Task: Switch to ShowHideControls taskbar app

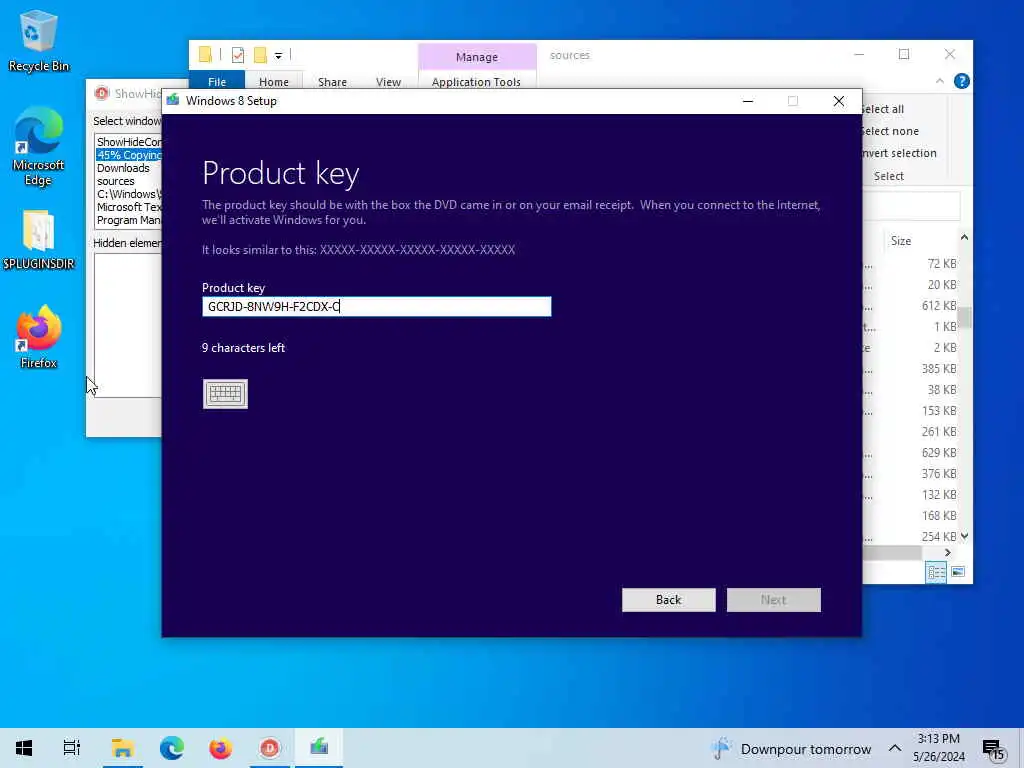Action: point(270,748)
